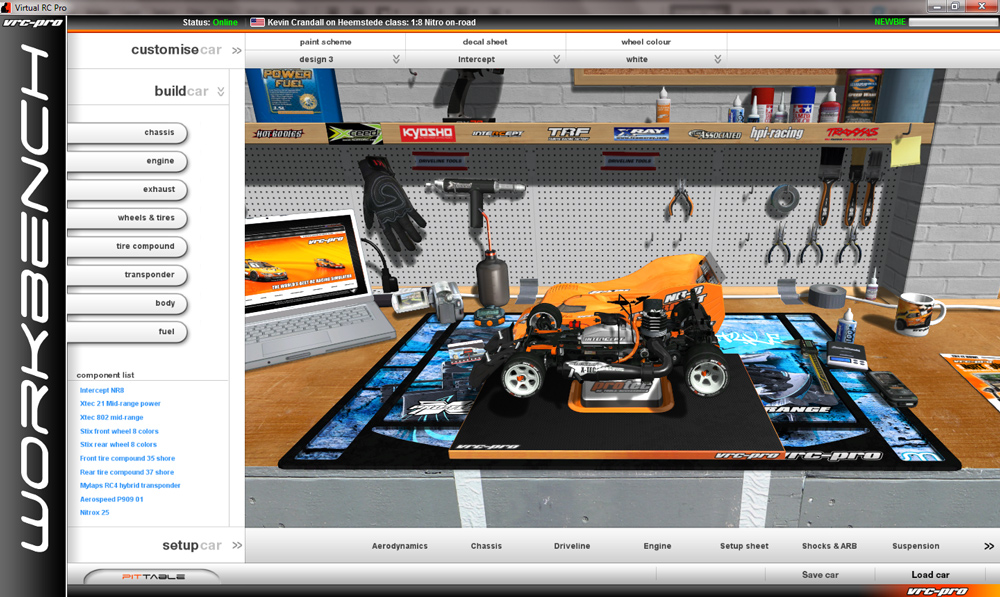1000x597 pixels.
Task: Open the Suspension setup tab
Action: 916,546
